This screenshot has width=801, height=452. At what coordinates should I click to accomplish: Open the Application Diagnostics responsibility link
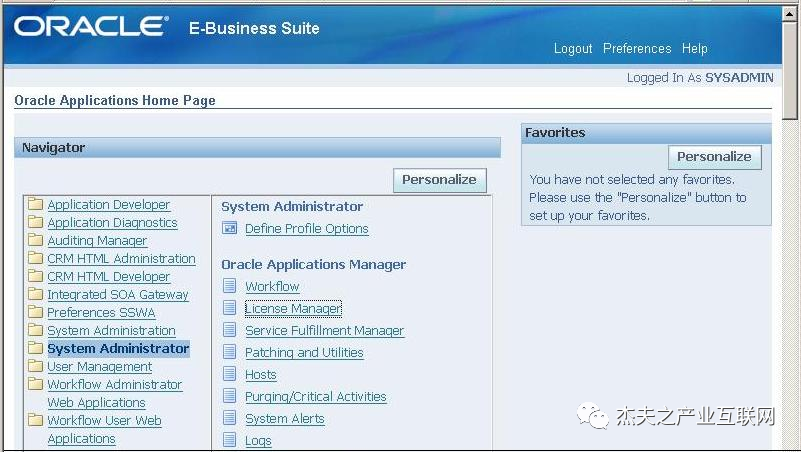click(x=112, y=223)
